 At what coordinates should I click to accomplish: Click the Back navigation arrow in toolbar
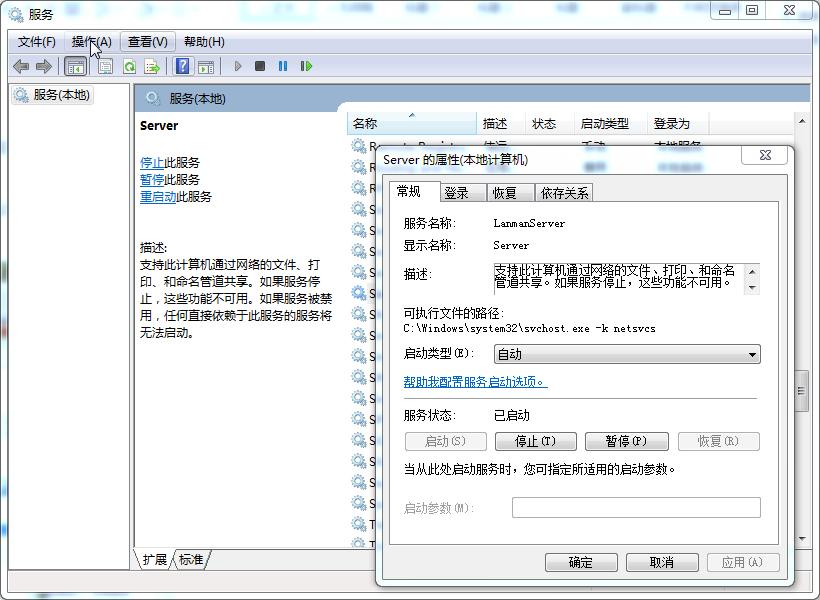pos(20,66)
